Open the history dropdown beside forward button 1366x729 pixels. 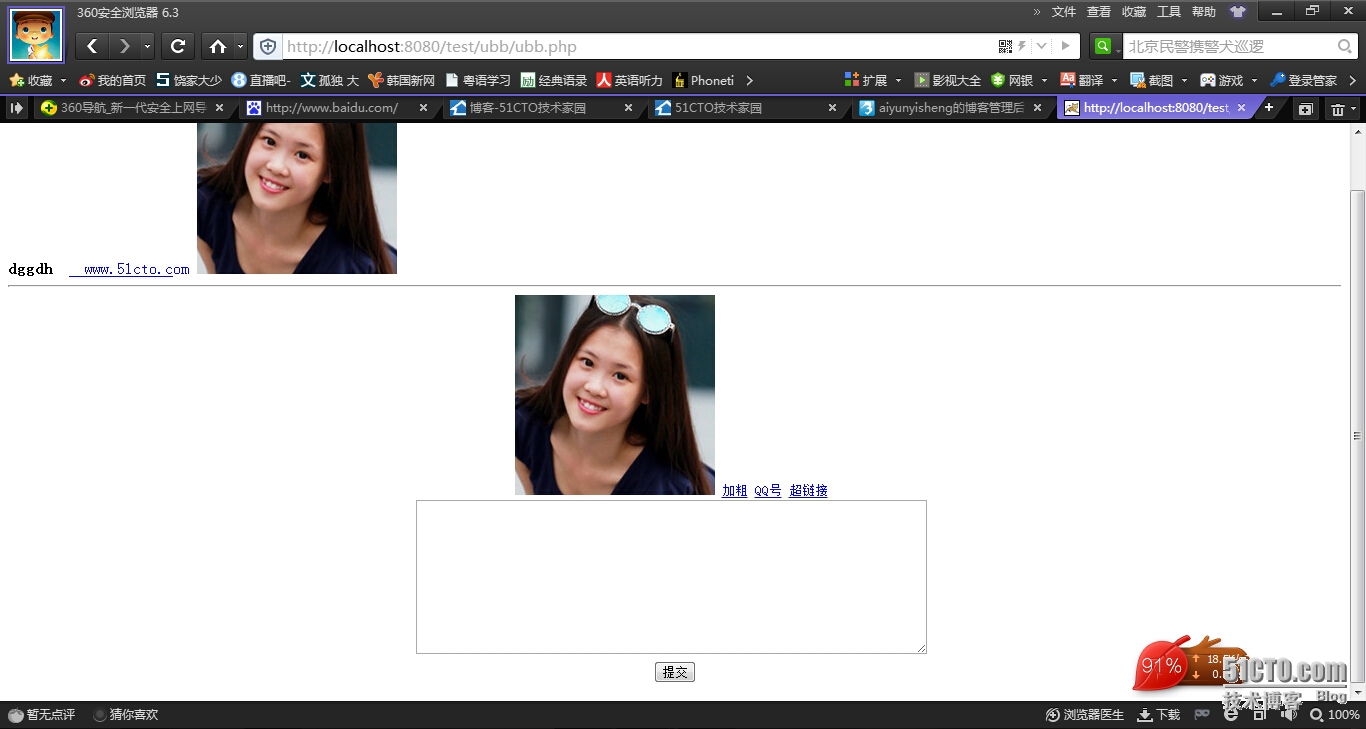(147, 46)
